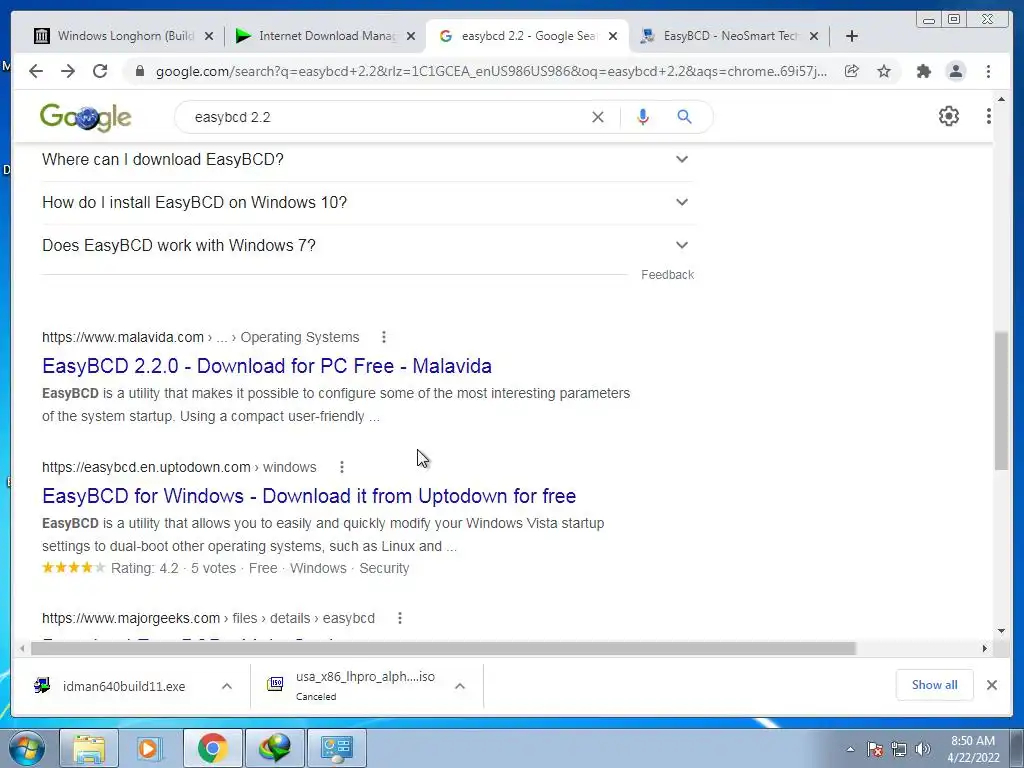Open options for the Uptodown result
Viewport: 1024px width, 768px height.
click(x=342, y=467)
